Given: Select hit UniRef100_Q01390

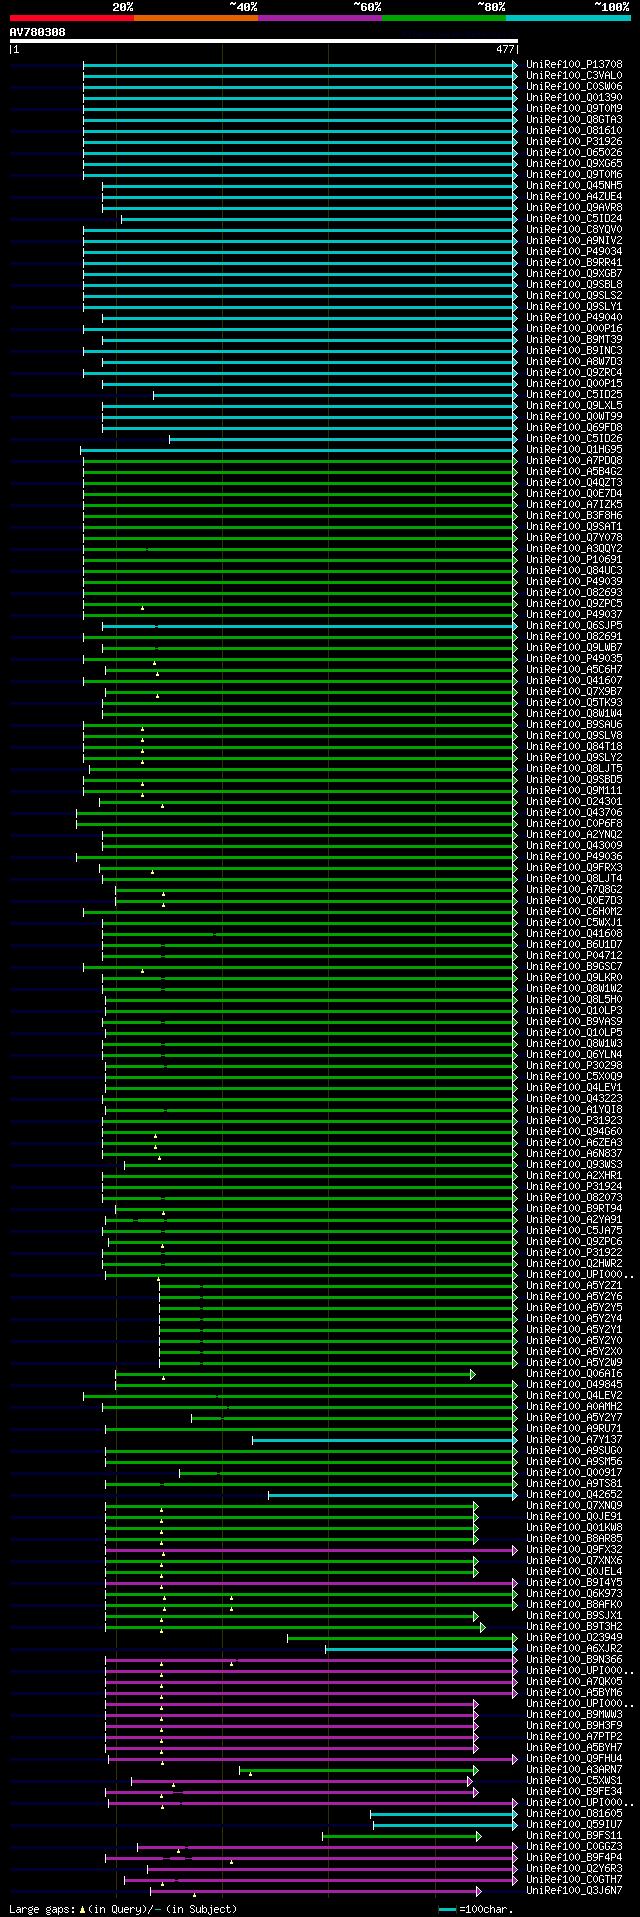Looking at the screenshot, I should (x=574, y=98).
